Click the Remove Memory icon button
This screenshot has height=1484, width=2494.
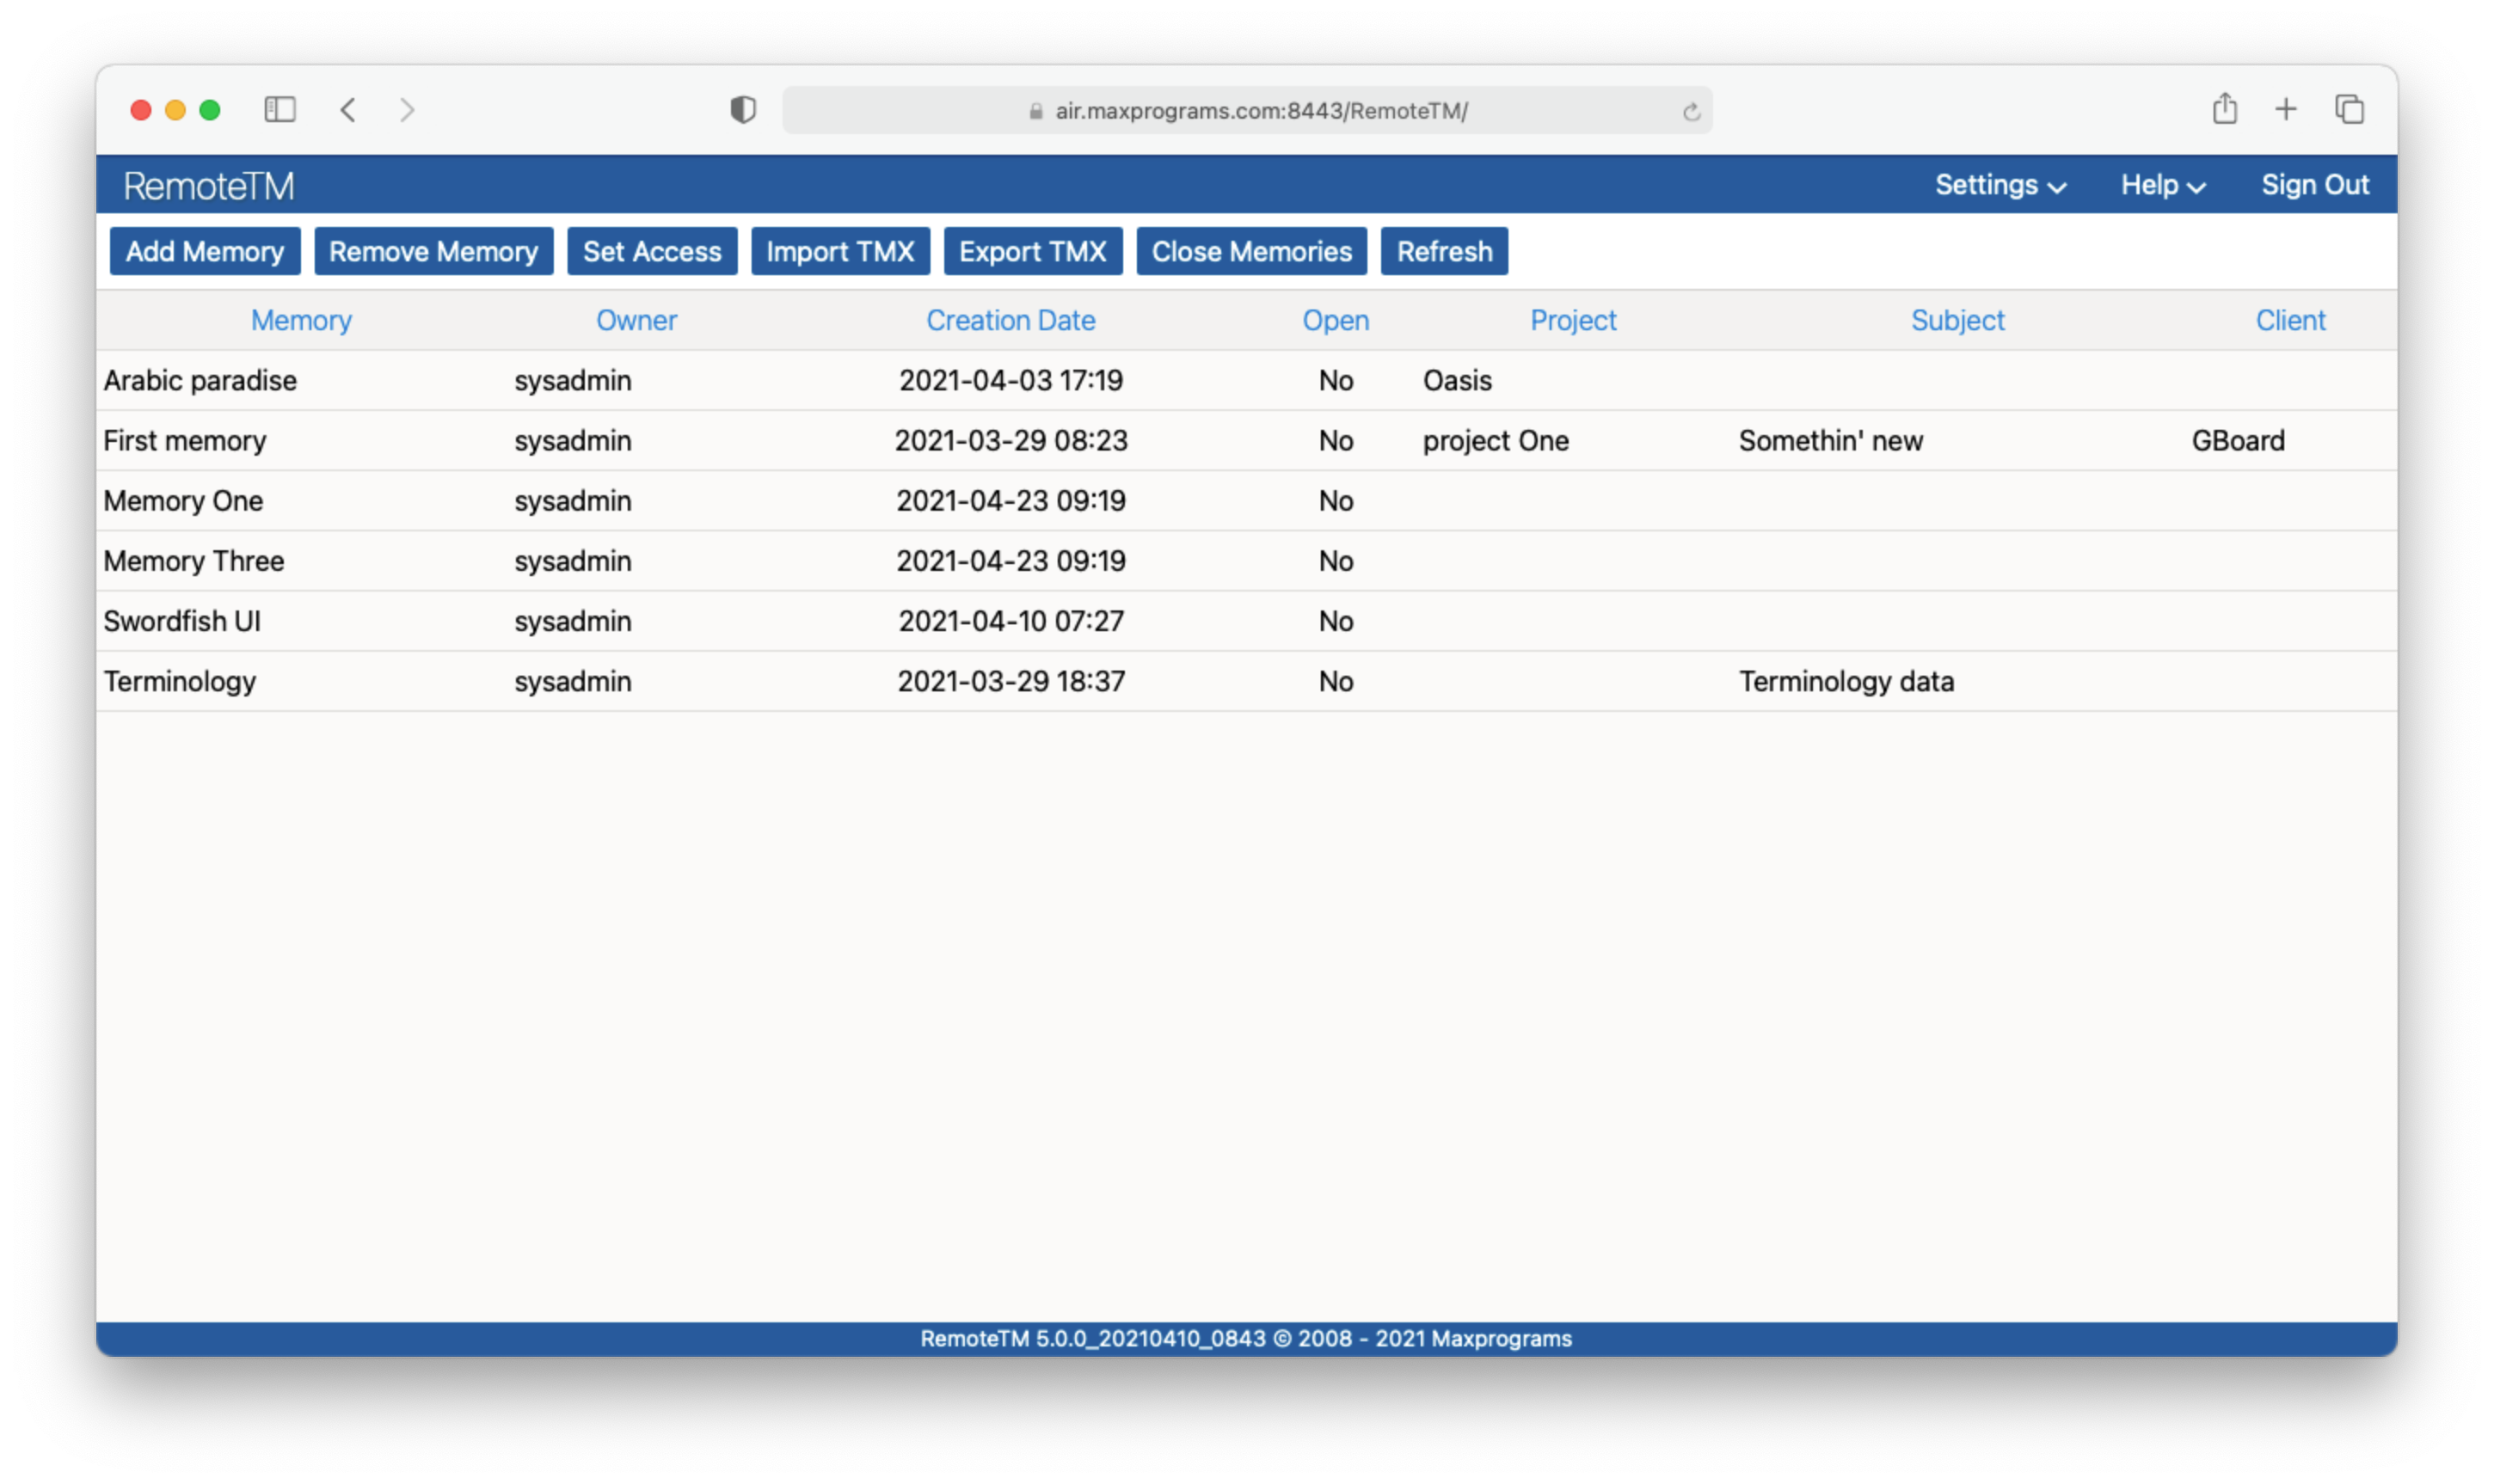(x=433, y=251)
